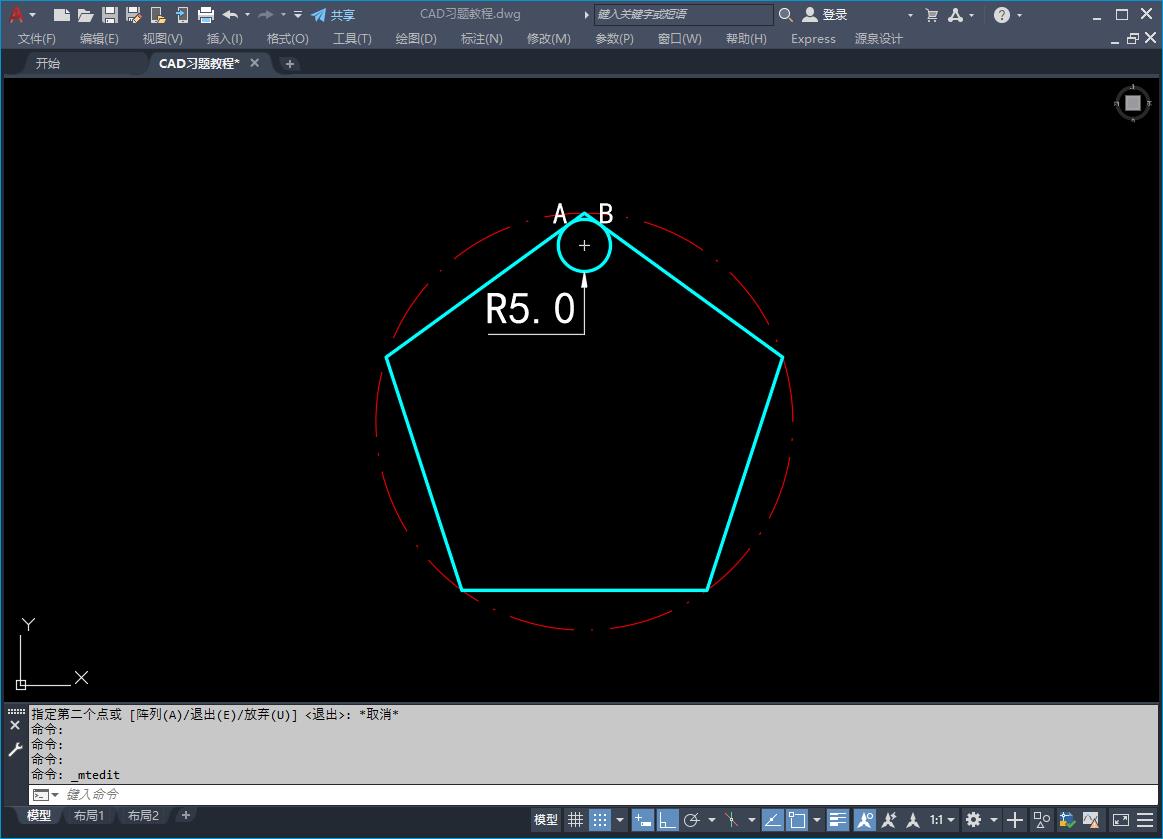Expand isometric drafting plane arrow
1163x839 pixels.
[752, 820]
